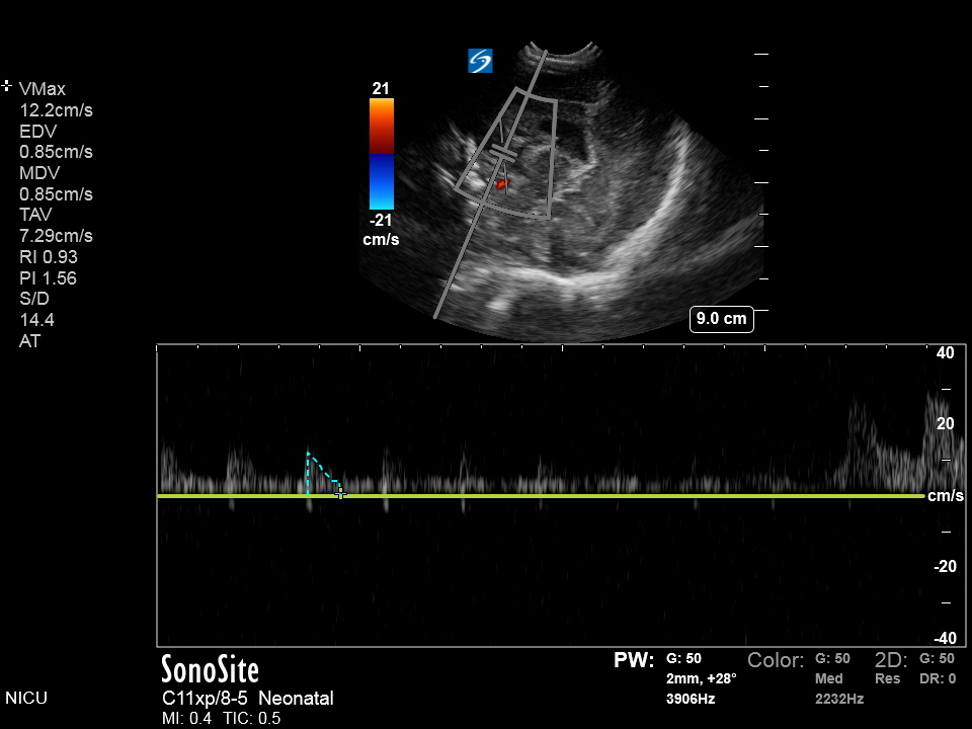Click the Color mode label
The height and width of the screenshot is (729, 972).
775,660
